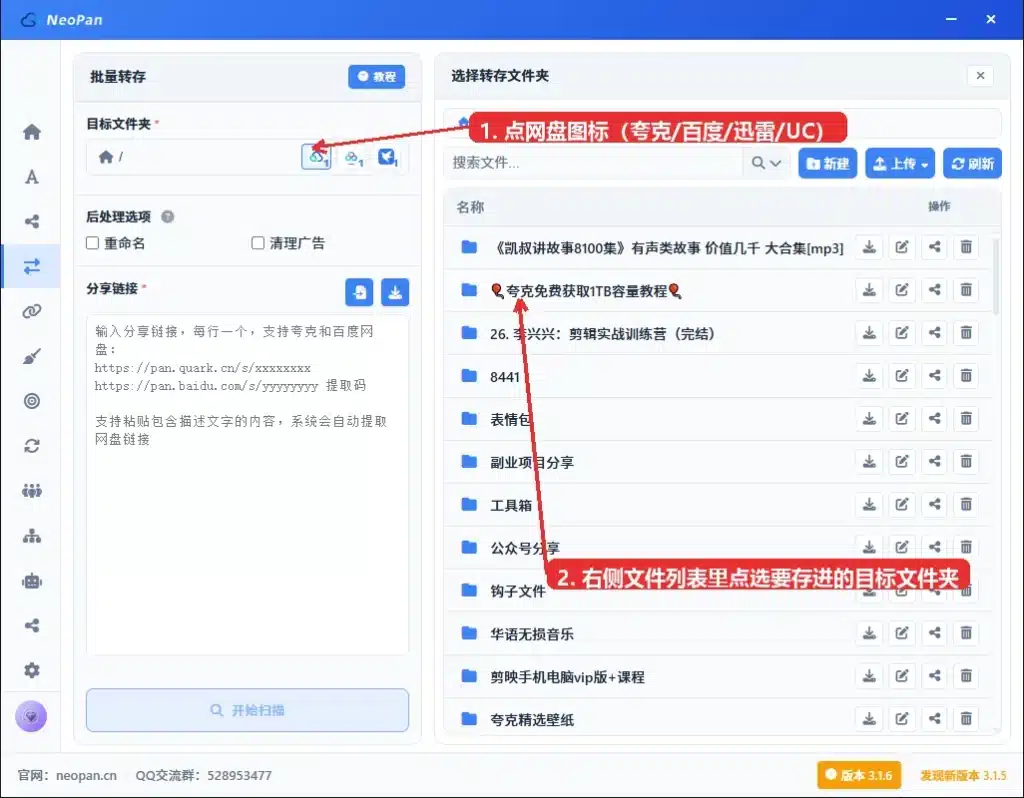Download the 夸克精选壁纸 folder

(x=869, y=719)
